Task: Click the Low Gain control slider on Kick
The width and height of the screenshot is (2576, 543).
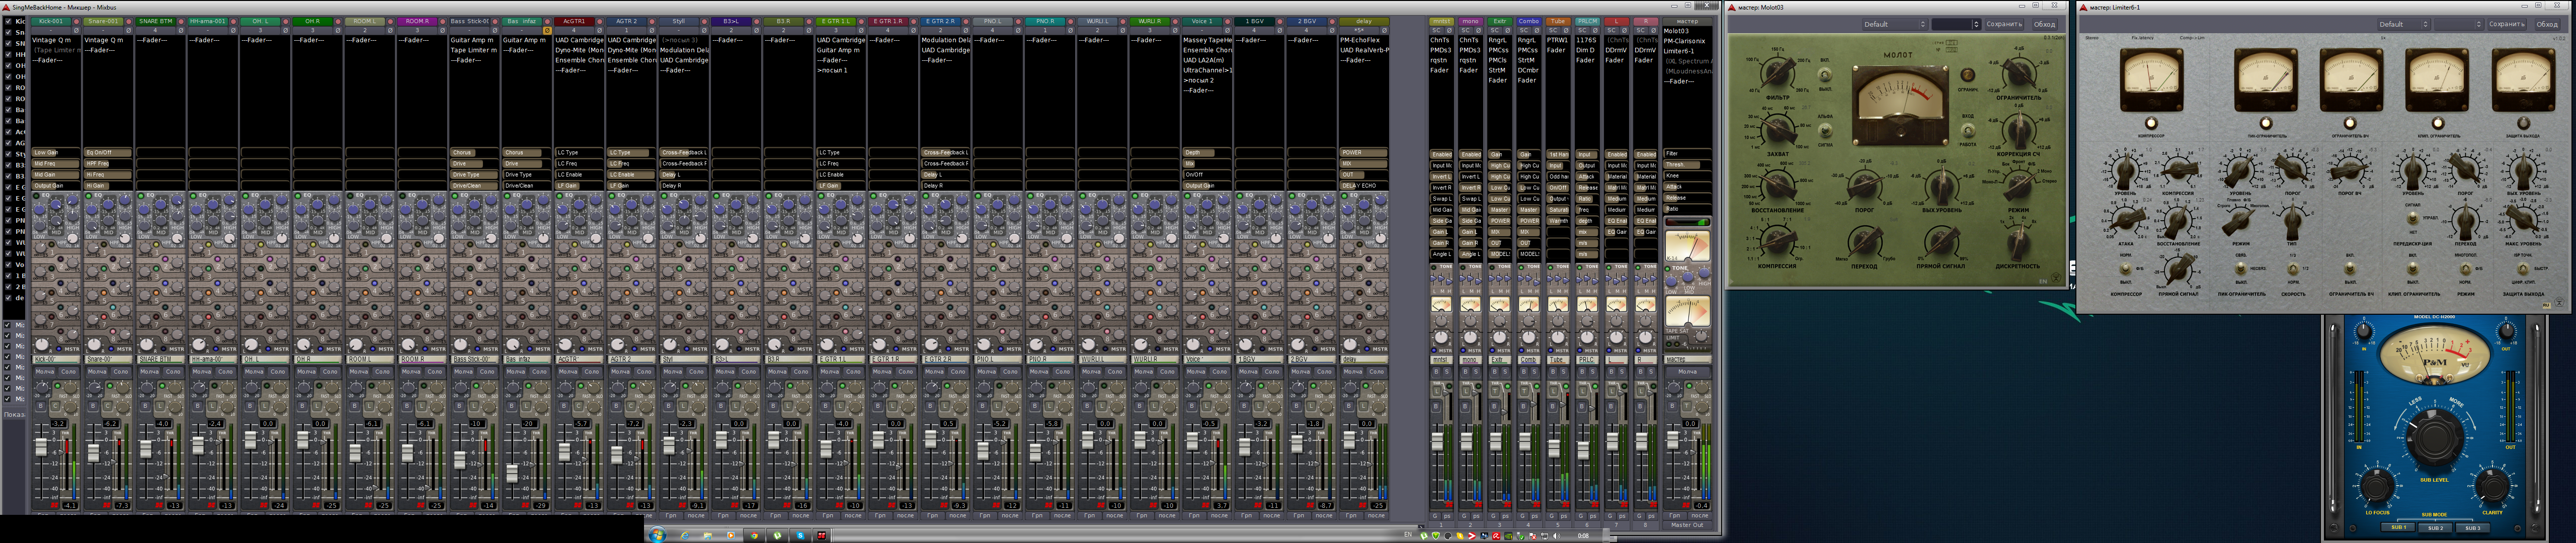Action: point(56,153)
